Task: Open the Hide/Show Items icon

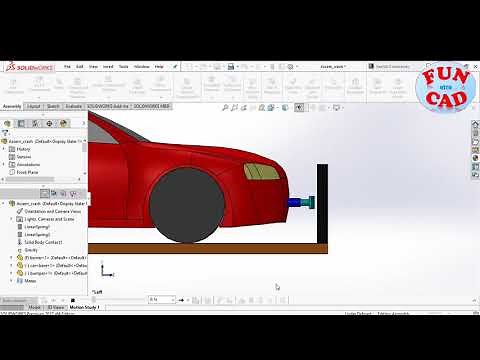Action: coord(299,107)
